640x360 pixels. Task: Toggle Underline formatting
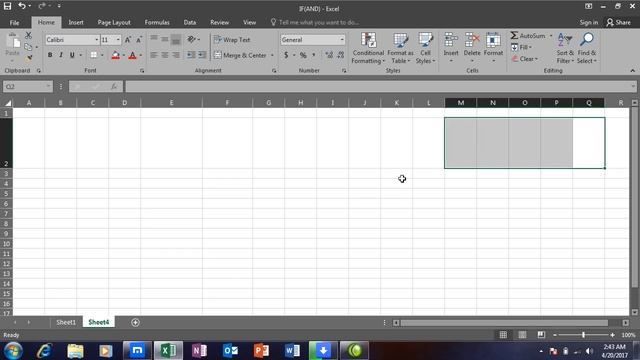click(x=72, y=55)
